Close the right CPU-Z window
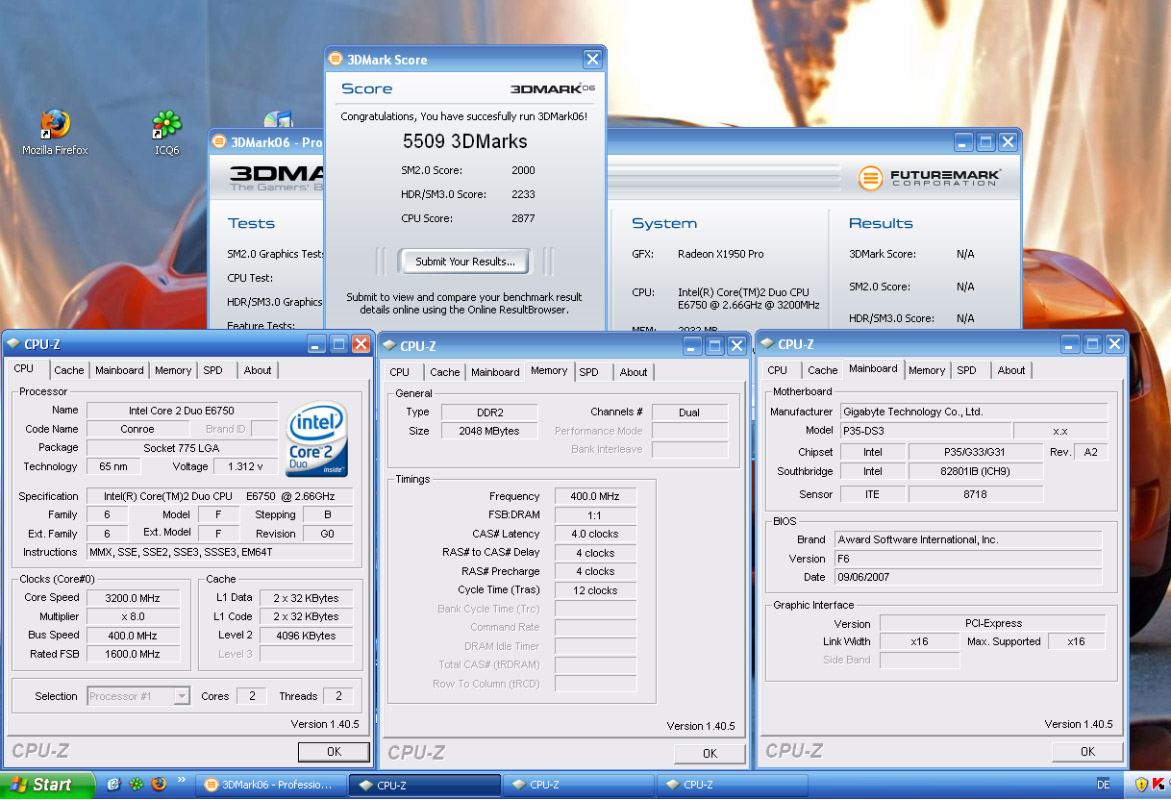The height and width of the screenshot is (800, 1171). pyautogui.click(x=1114, y=344)
